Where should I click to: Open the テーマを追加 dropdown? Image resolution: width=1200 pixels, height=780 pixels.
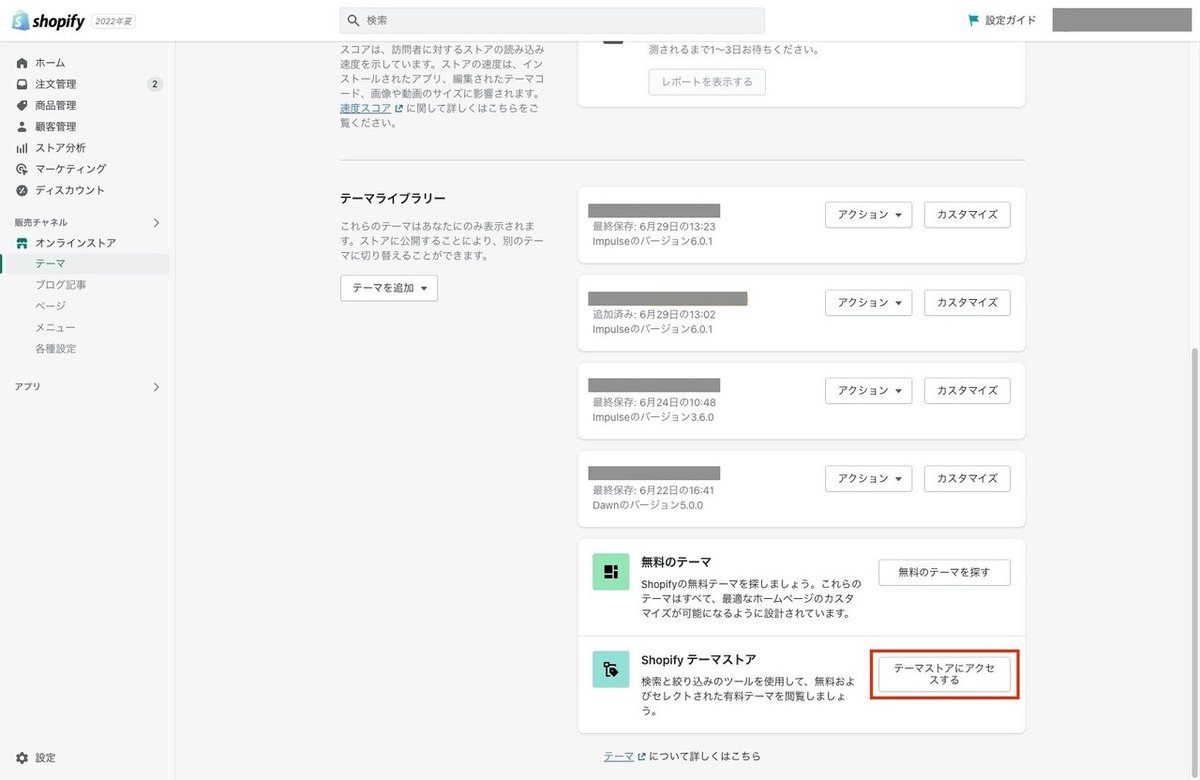[x=389, y=288]
